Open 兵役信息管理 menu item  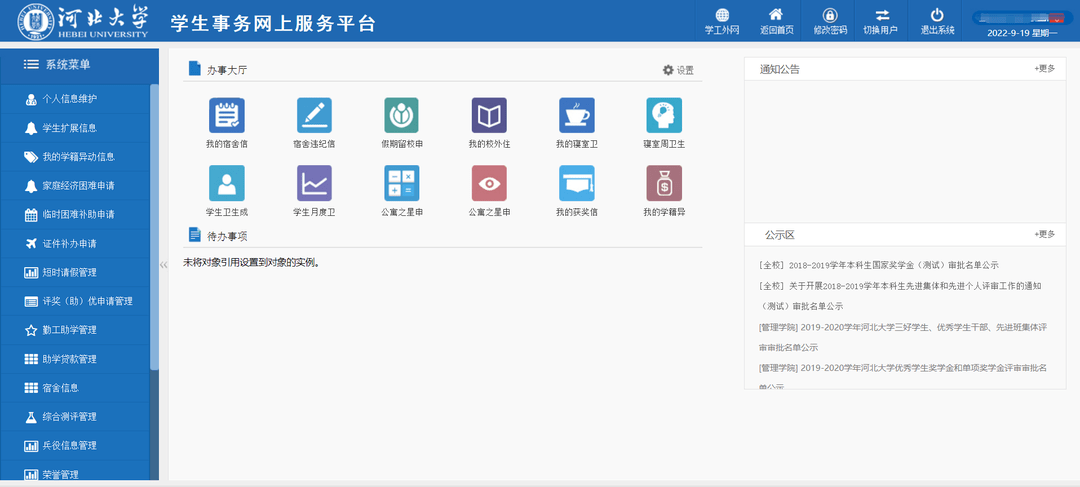coord(75,446)
